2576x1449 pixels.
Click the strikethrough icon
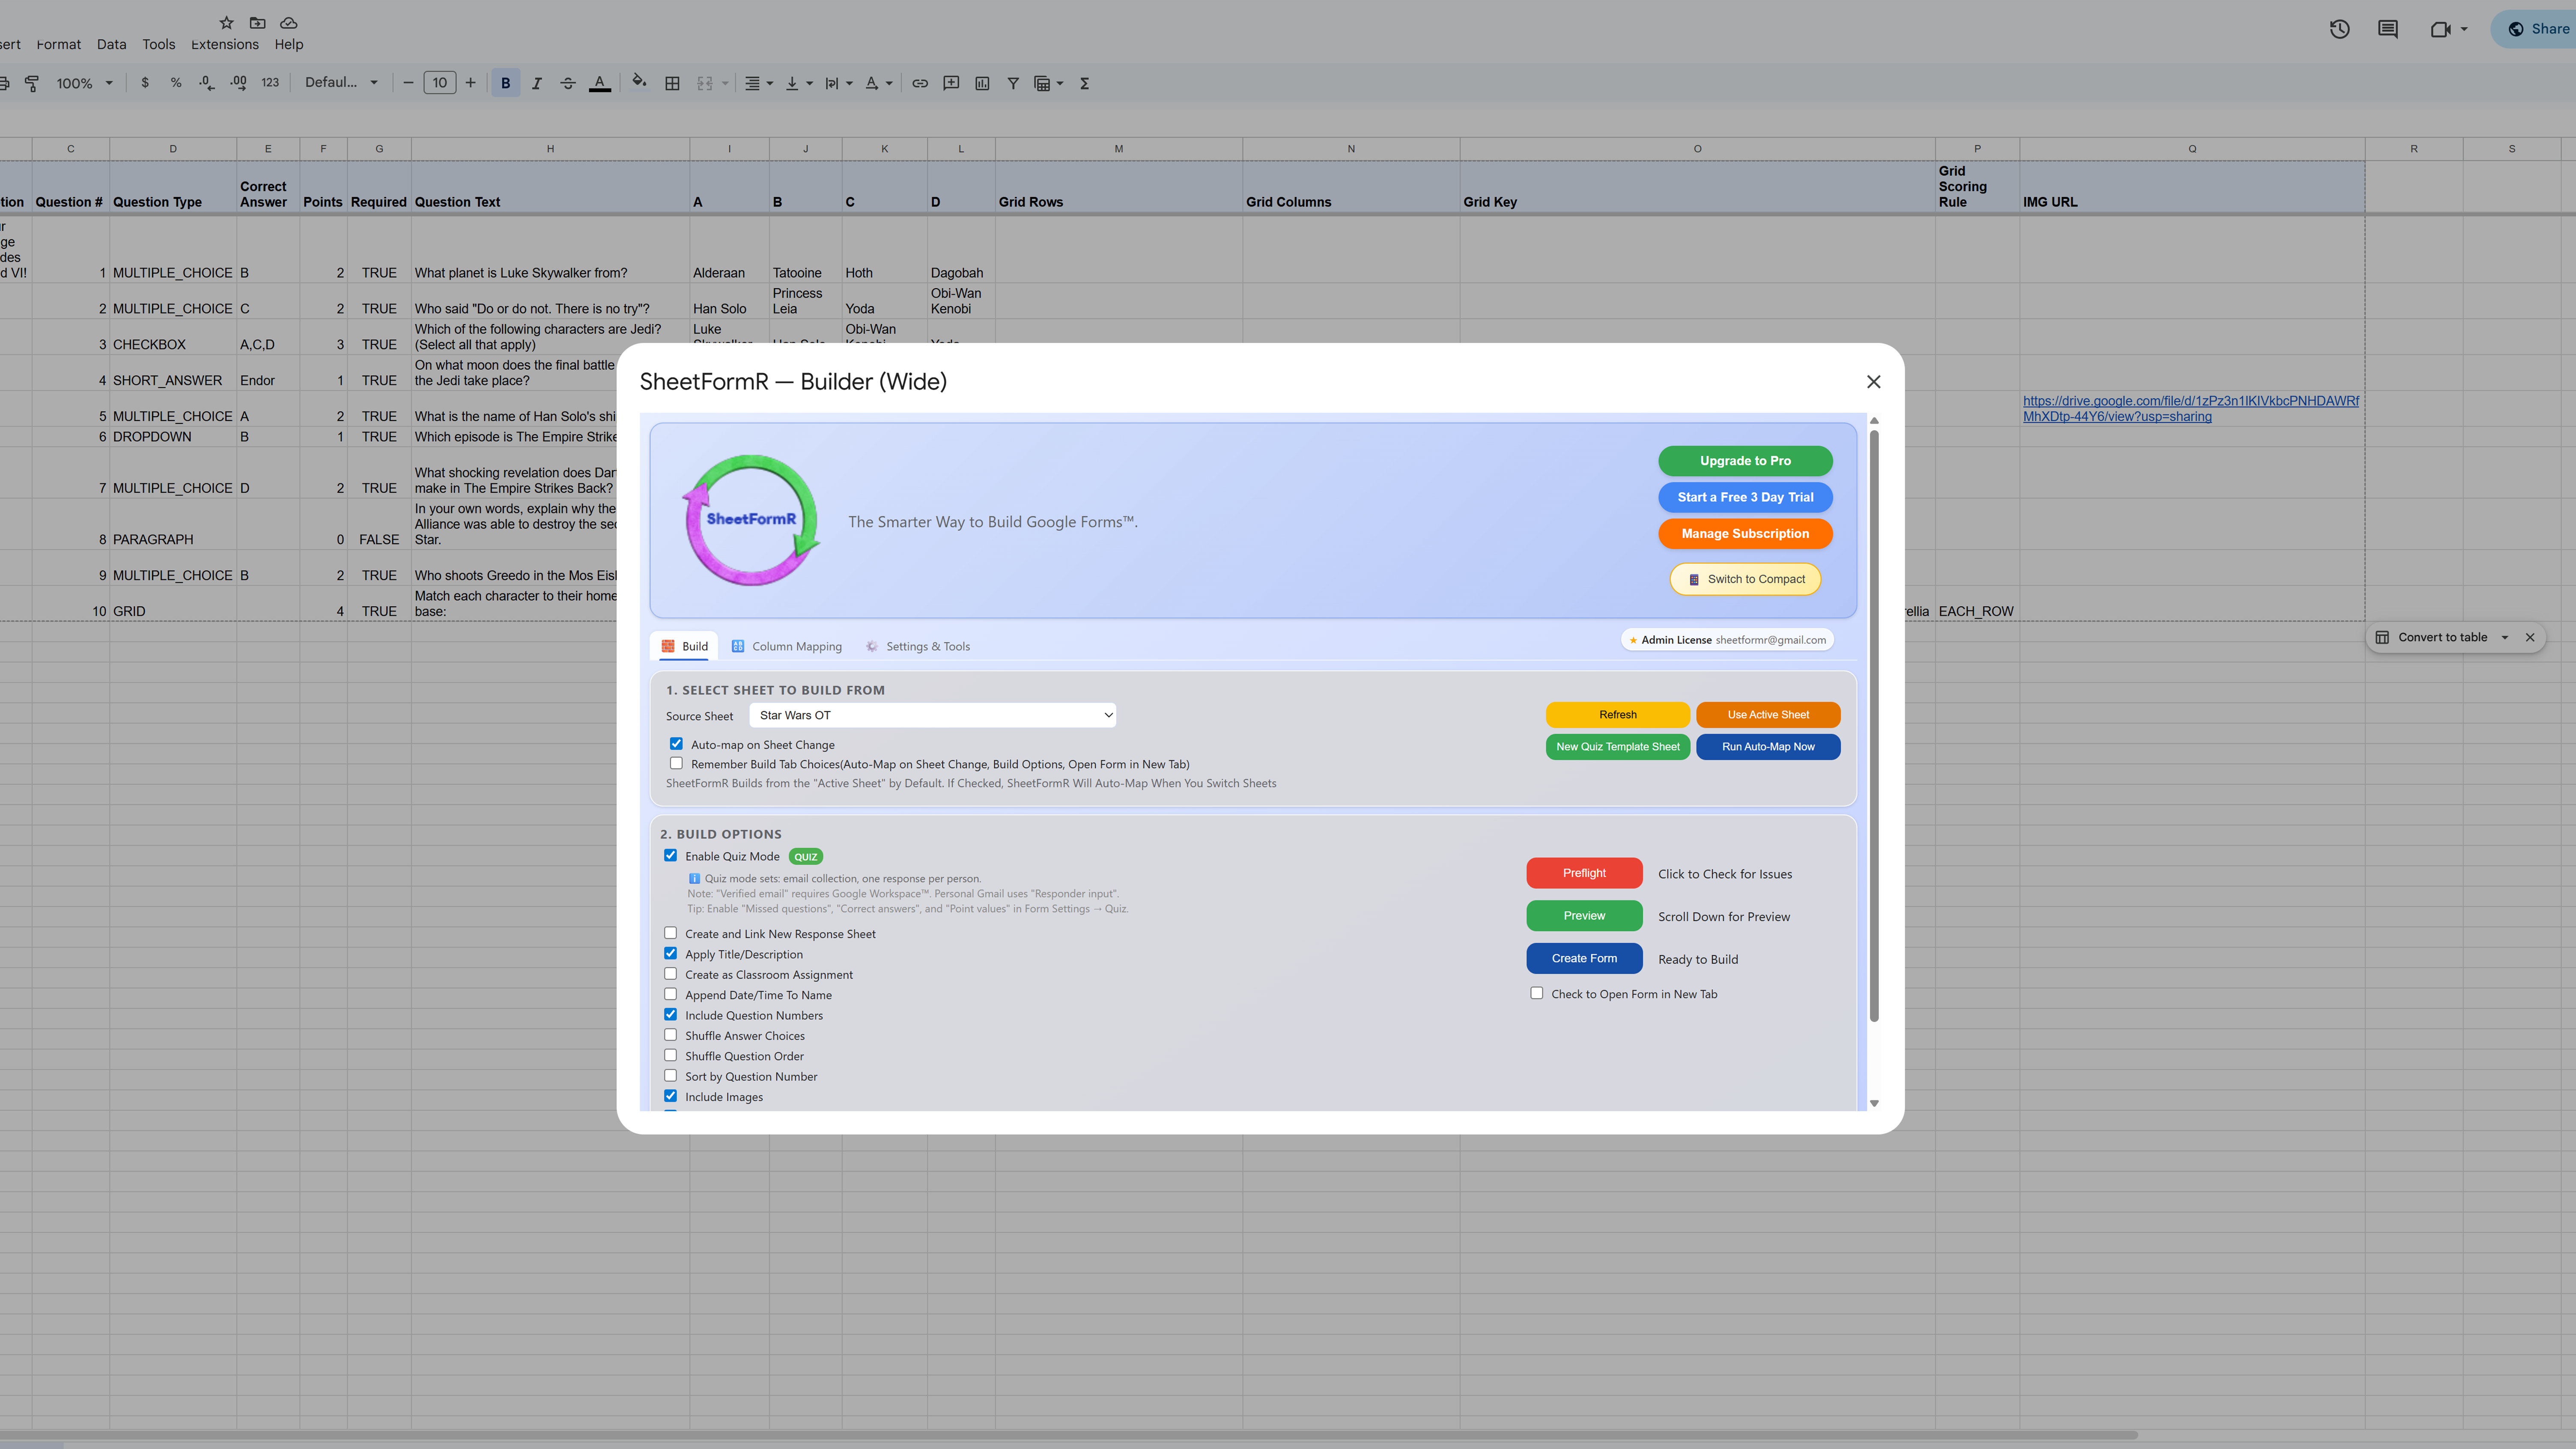568,83
